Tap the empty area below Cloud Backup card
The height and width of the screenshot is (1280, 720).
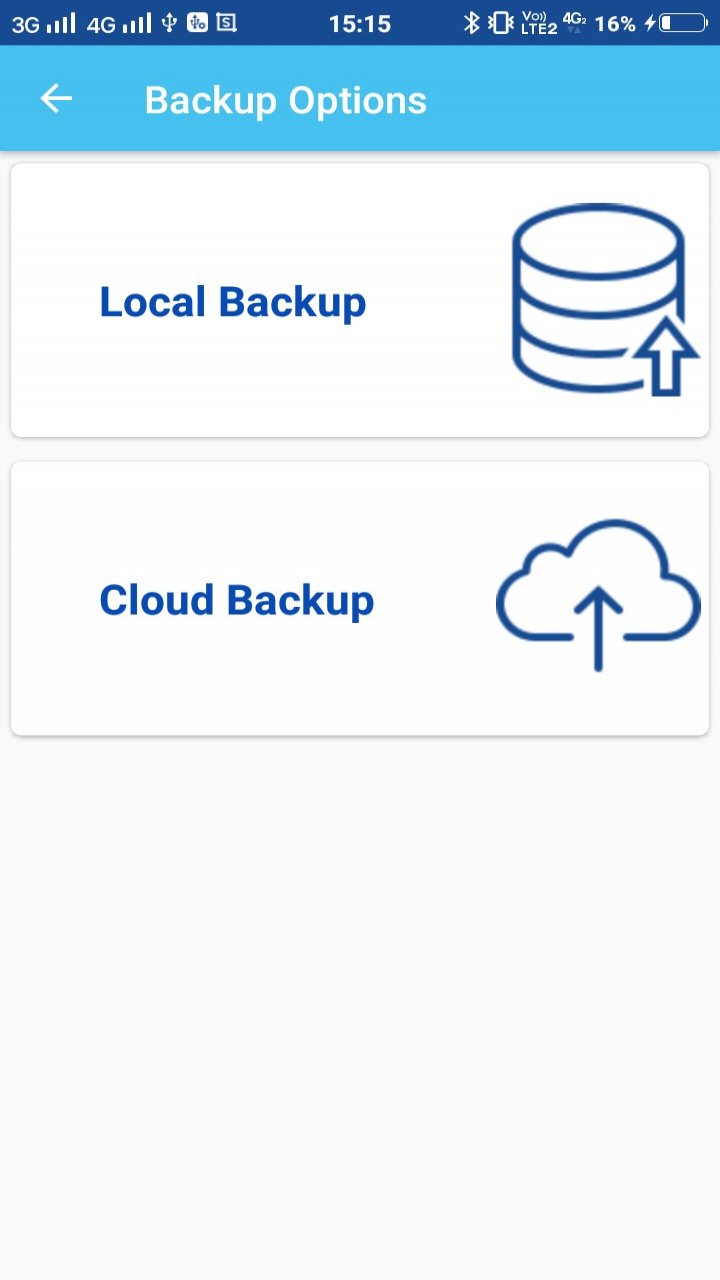pos(360,1000)
